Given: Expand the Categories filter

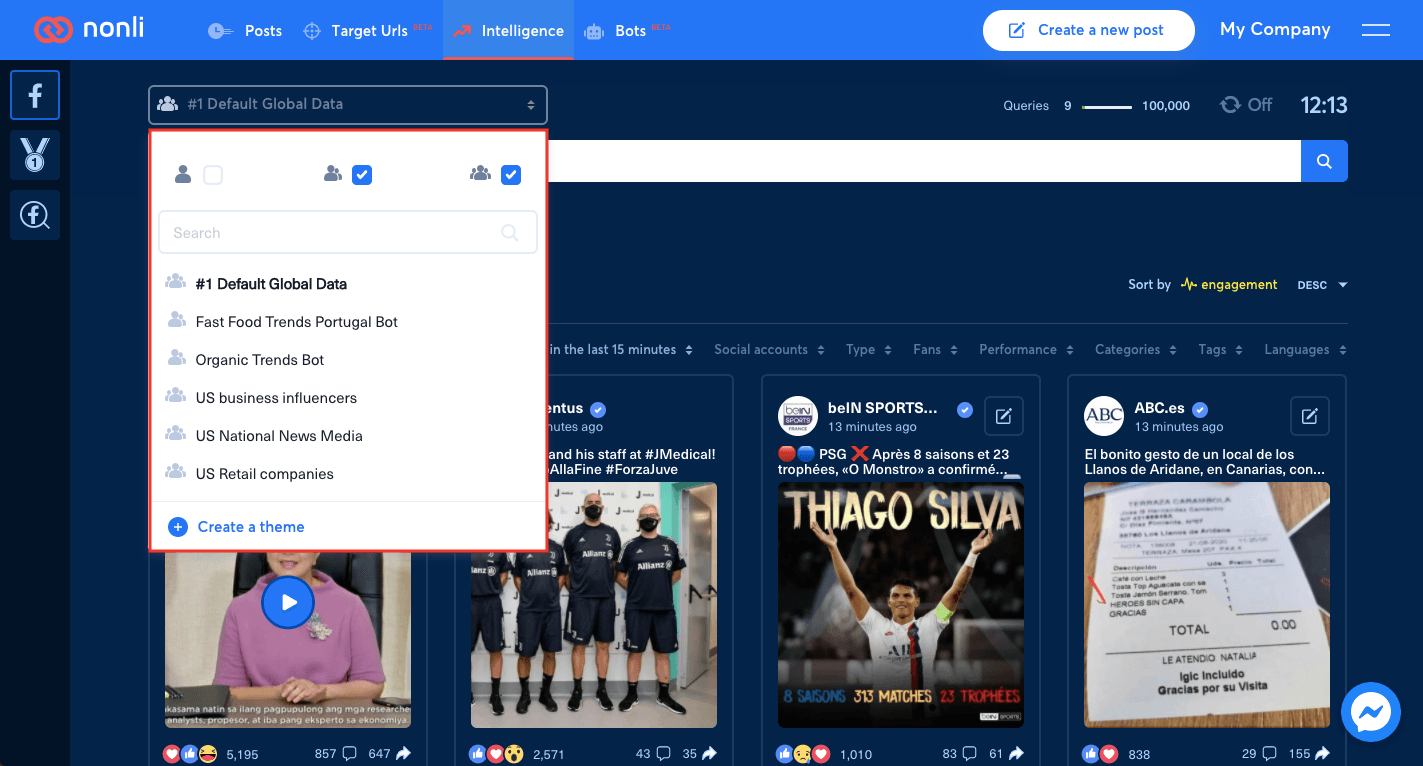Looking at the screenshot, I should tap(1137, 350).
